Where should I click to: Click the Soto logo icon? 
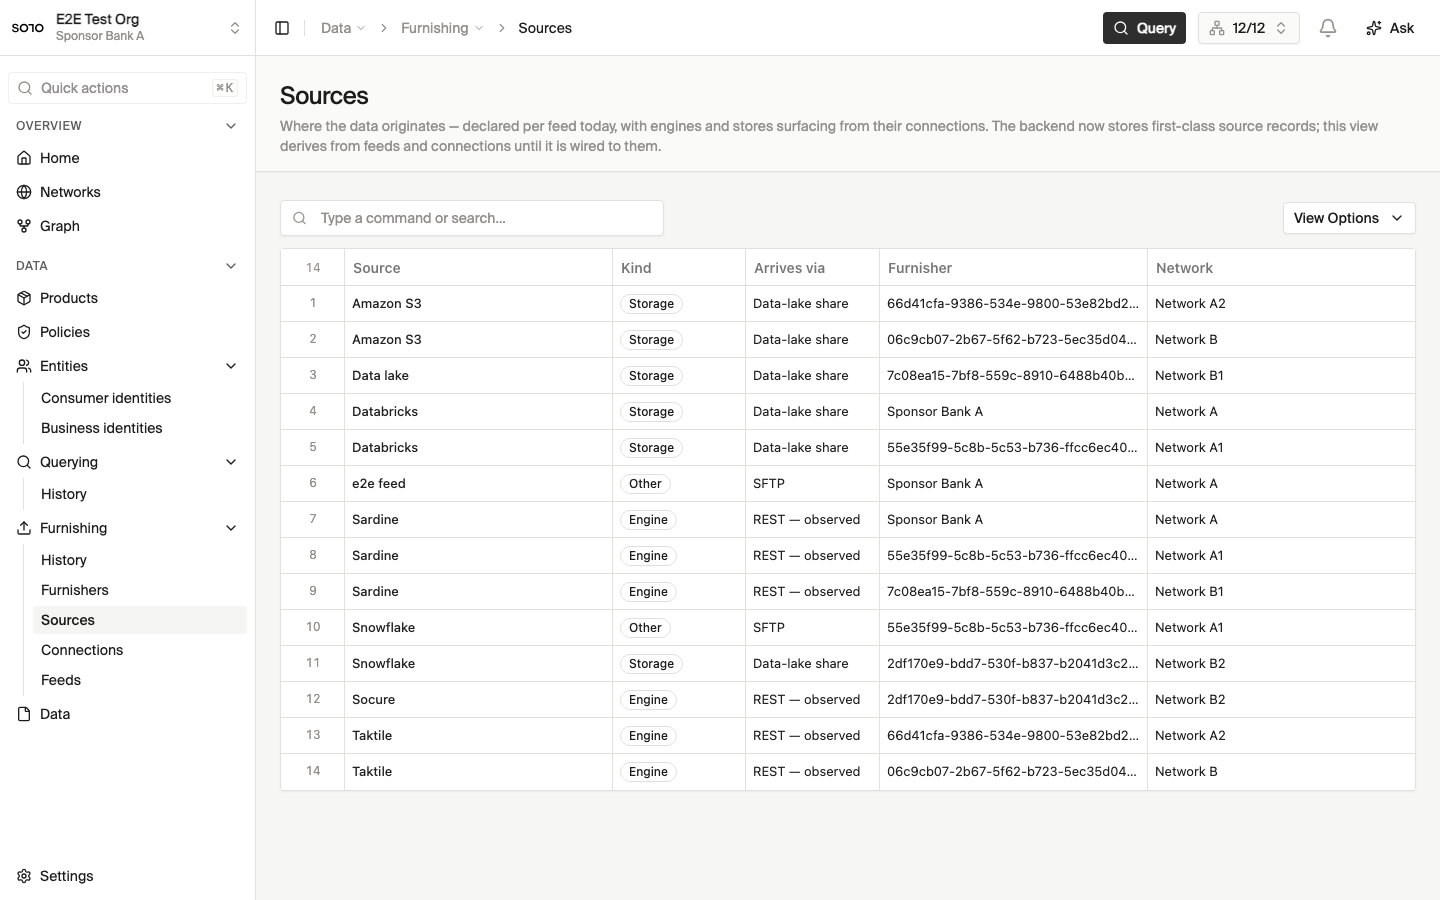tap(28, 28)
